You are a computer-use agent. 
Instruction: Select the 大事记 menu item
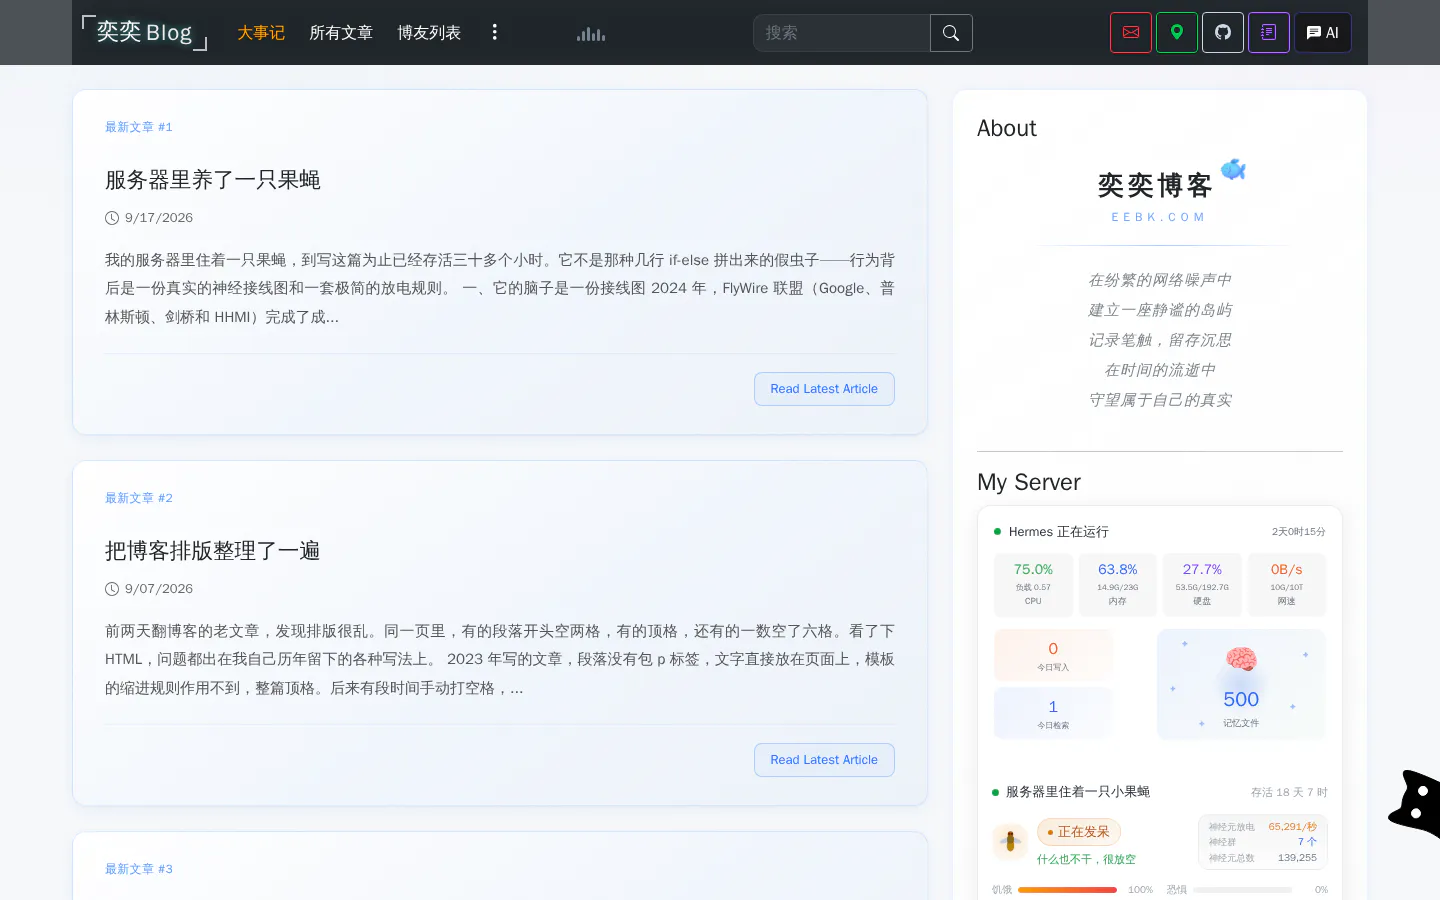coord(261,33)
